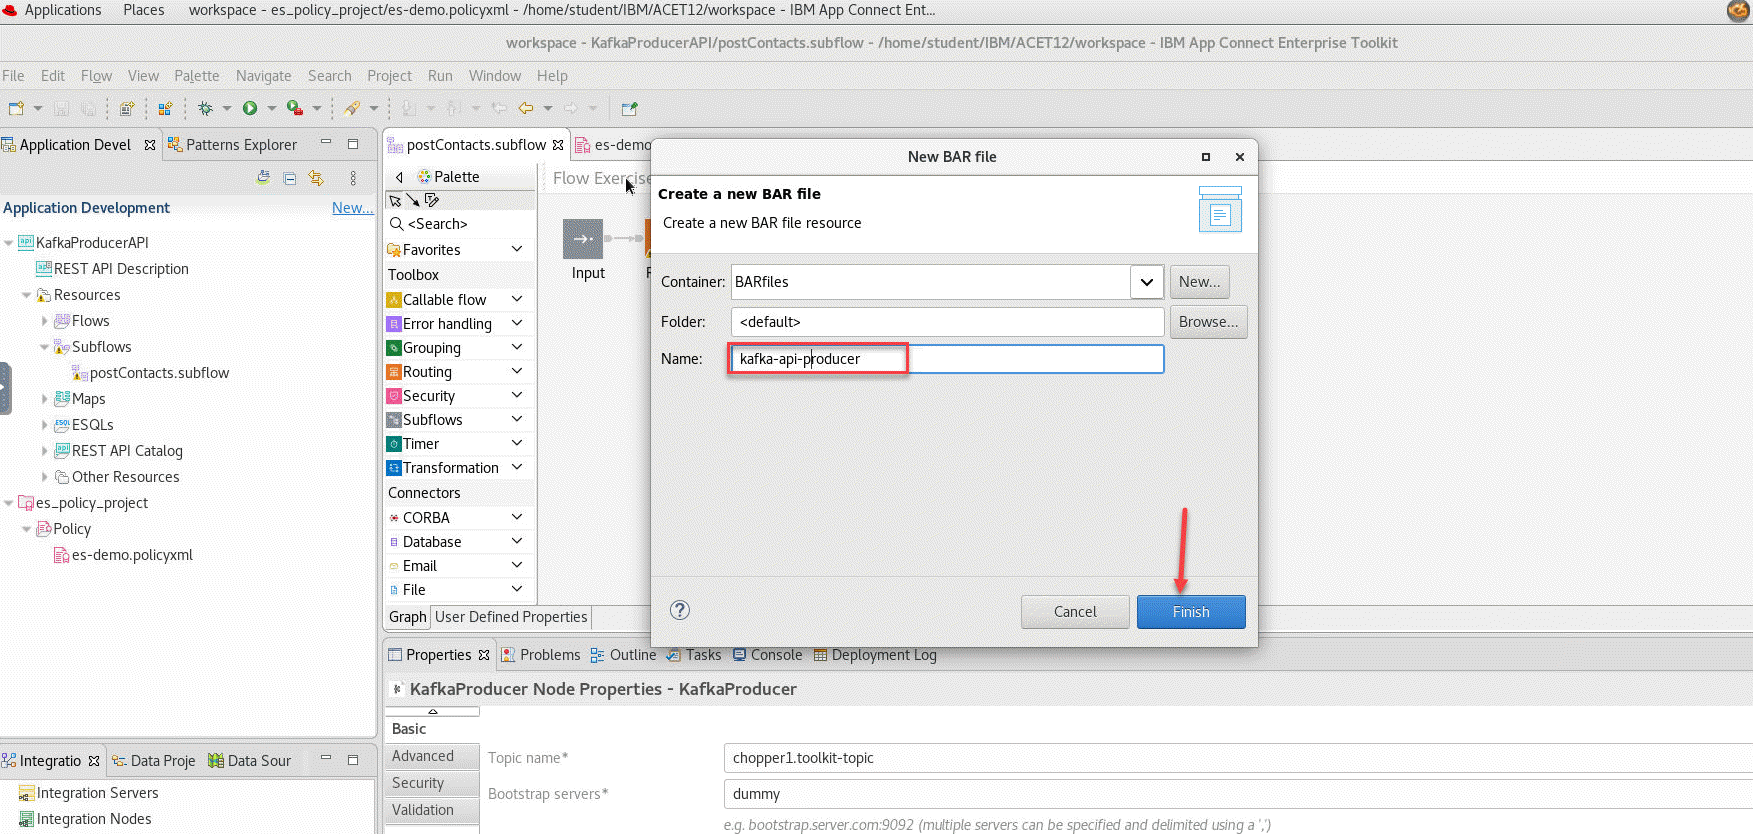The height and width of the screenshot is (834, 1753).
Task: Select the Selection arrow tool in Palette
Action: [395, 200]
